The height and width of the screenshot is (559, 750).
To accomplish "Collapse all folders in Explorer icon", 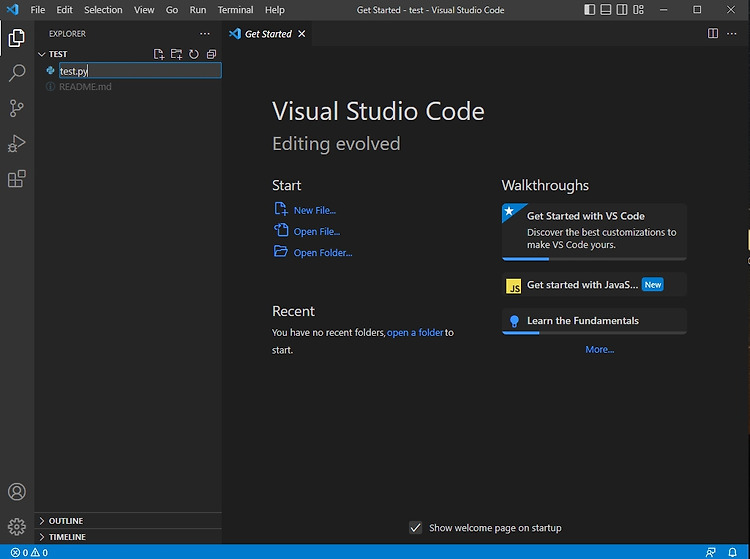I will pos(211,54).
